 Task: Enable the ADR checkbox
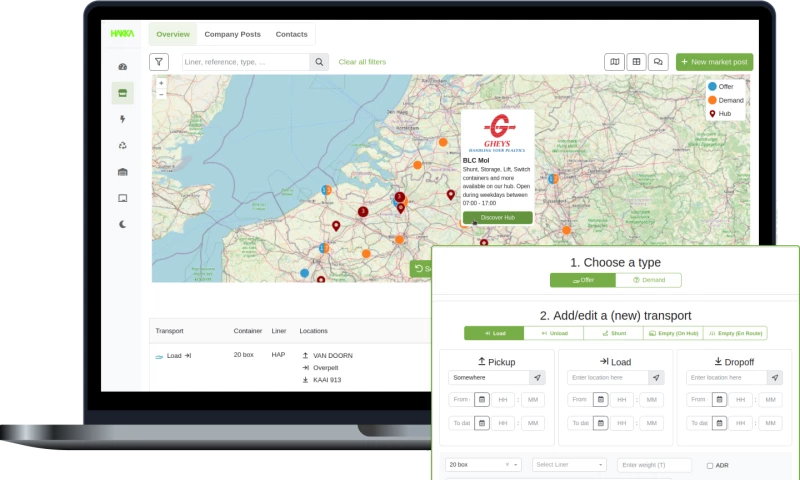710,465
